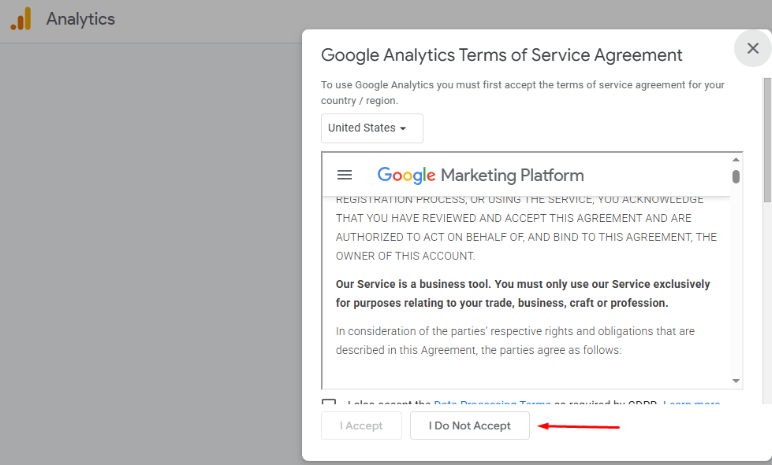The width and height of the screenshot is (772, 465).
Task: Click the terms scrollbar up arrow
Action: click(x=736, y=160)
